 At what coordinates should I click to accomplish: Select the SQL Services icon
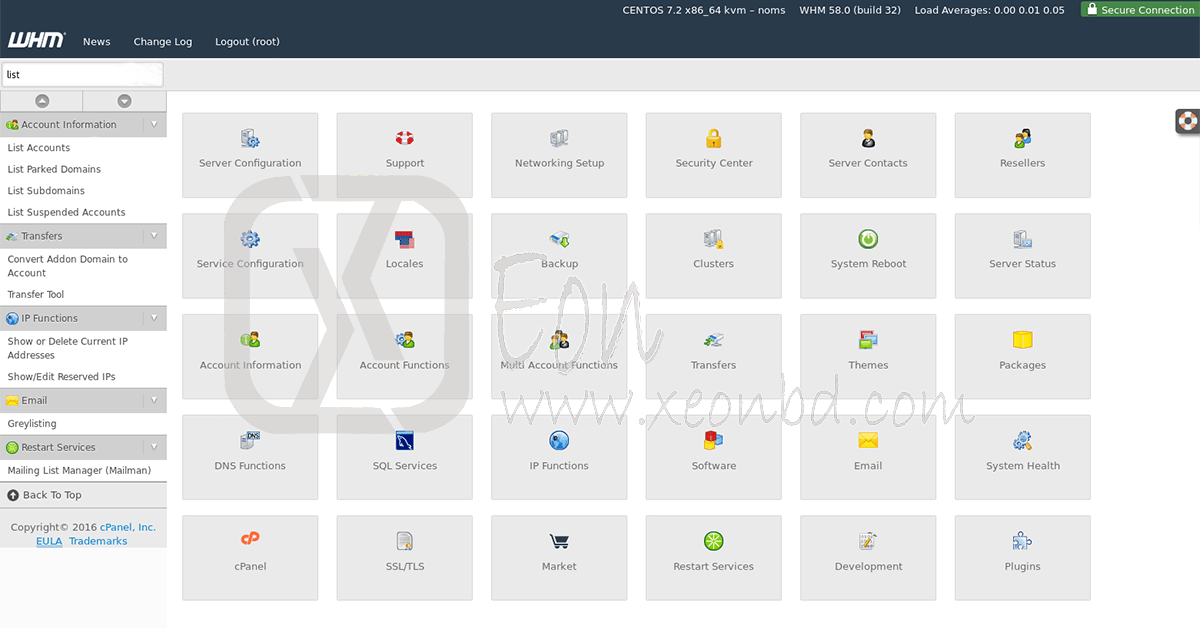(x=404, y=441)
